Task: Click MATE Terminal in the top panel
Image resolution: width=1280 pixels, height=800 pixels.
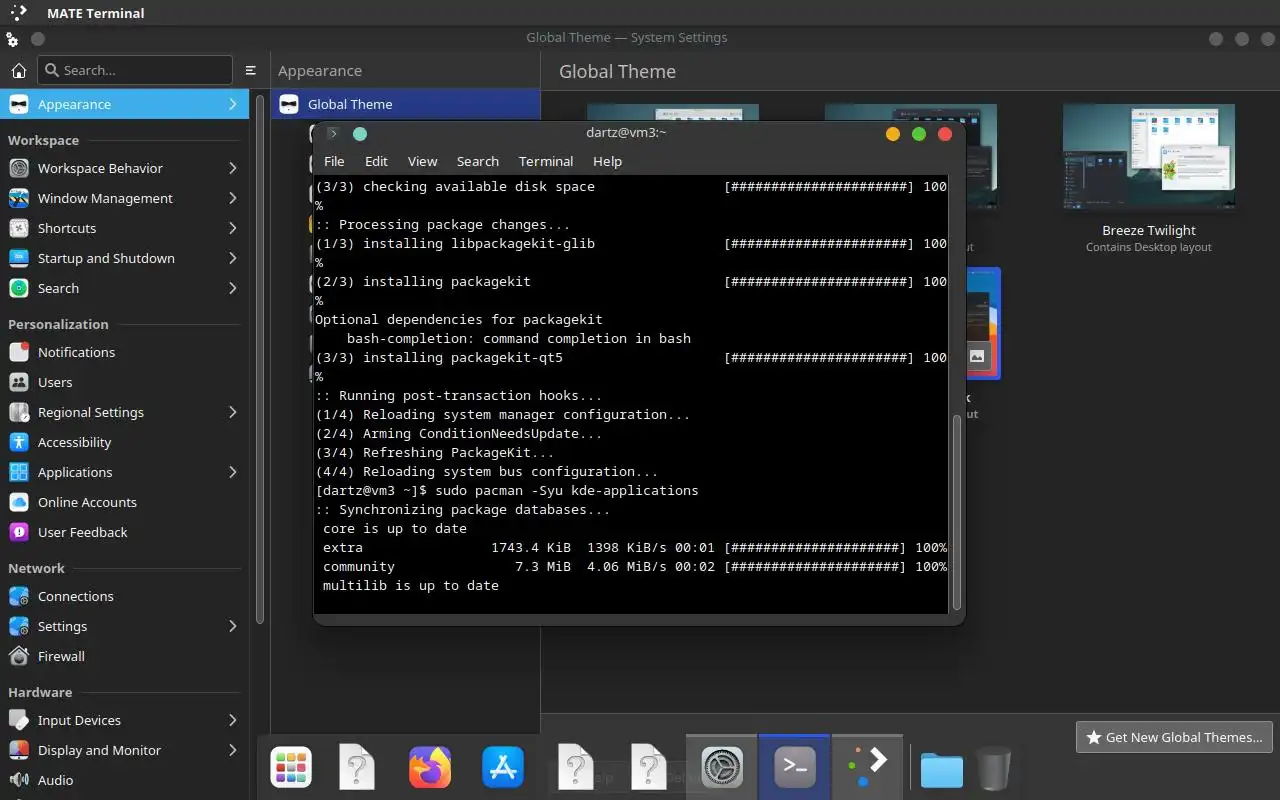Action: coord(96,13)
